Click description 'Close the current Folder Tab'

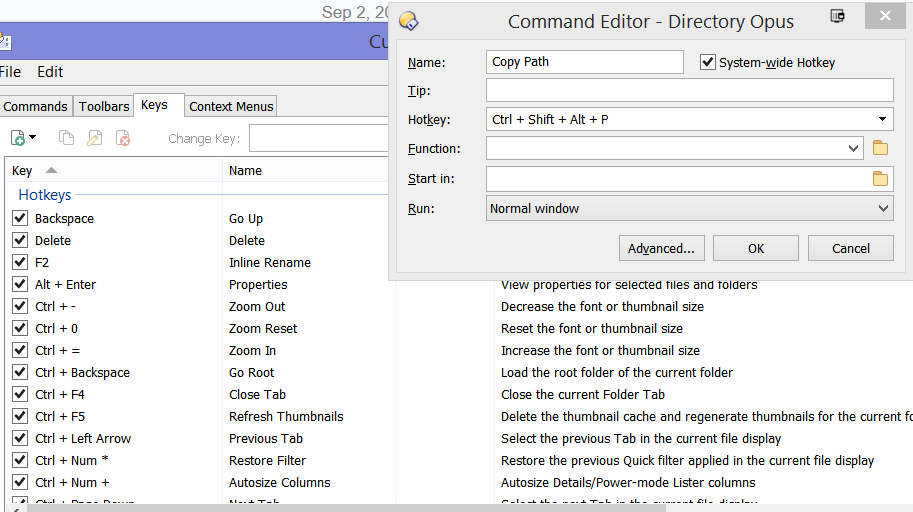(x=583, y=394)
